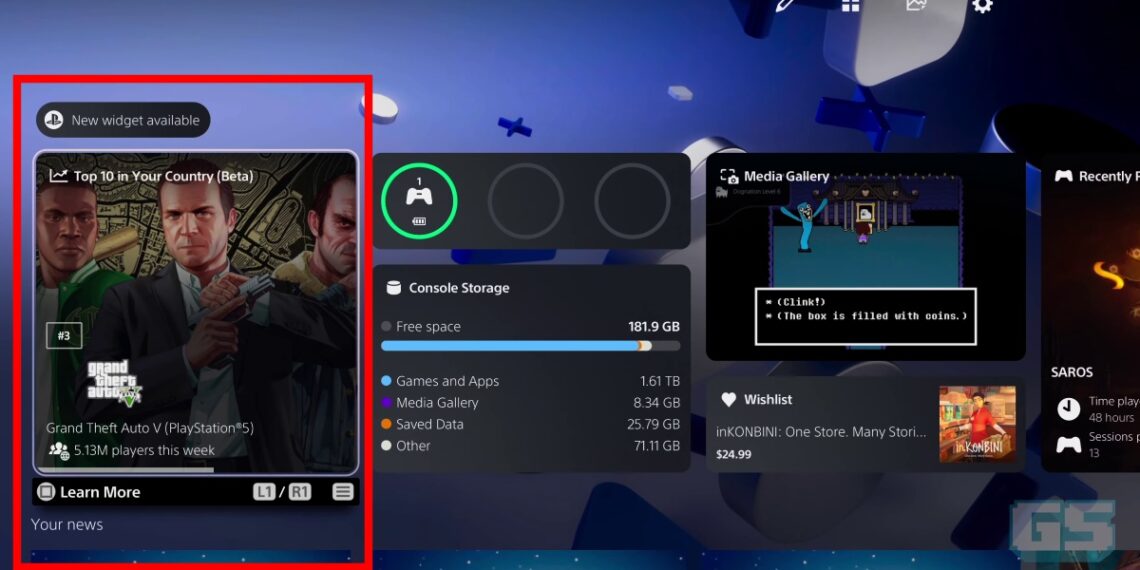Viewport: 1140px width, 570px height.
Task: Open the Media Gallery widget title
Action: click(x=787, y=176)
